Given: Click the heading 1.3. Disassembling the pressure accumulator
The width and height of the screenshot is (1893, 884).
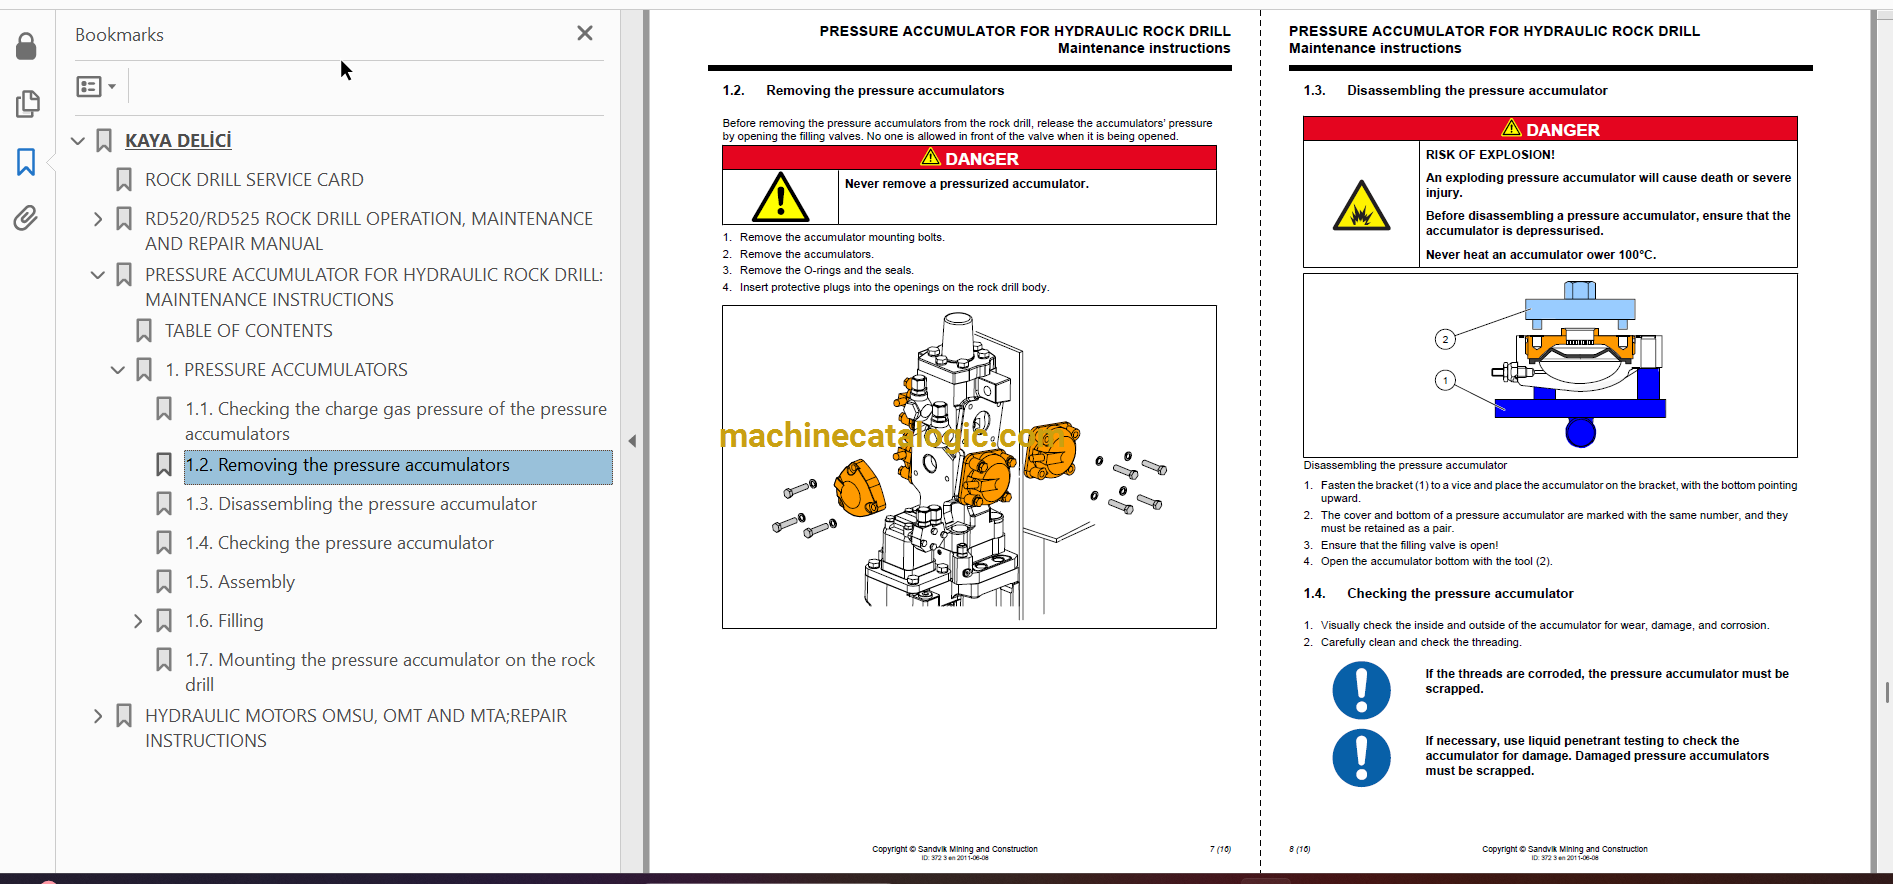Looking at the screenshot, I should (x=1455, y=91).
